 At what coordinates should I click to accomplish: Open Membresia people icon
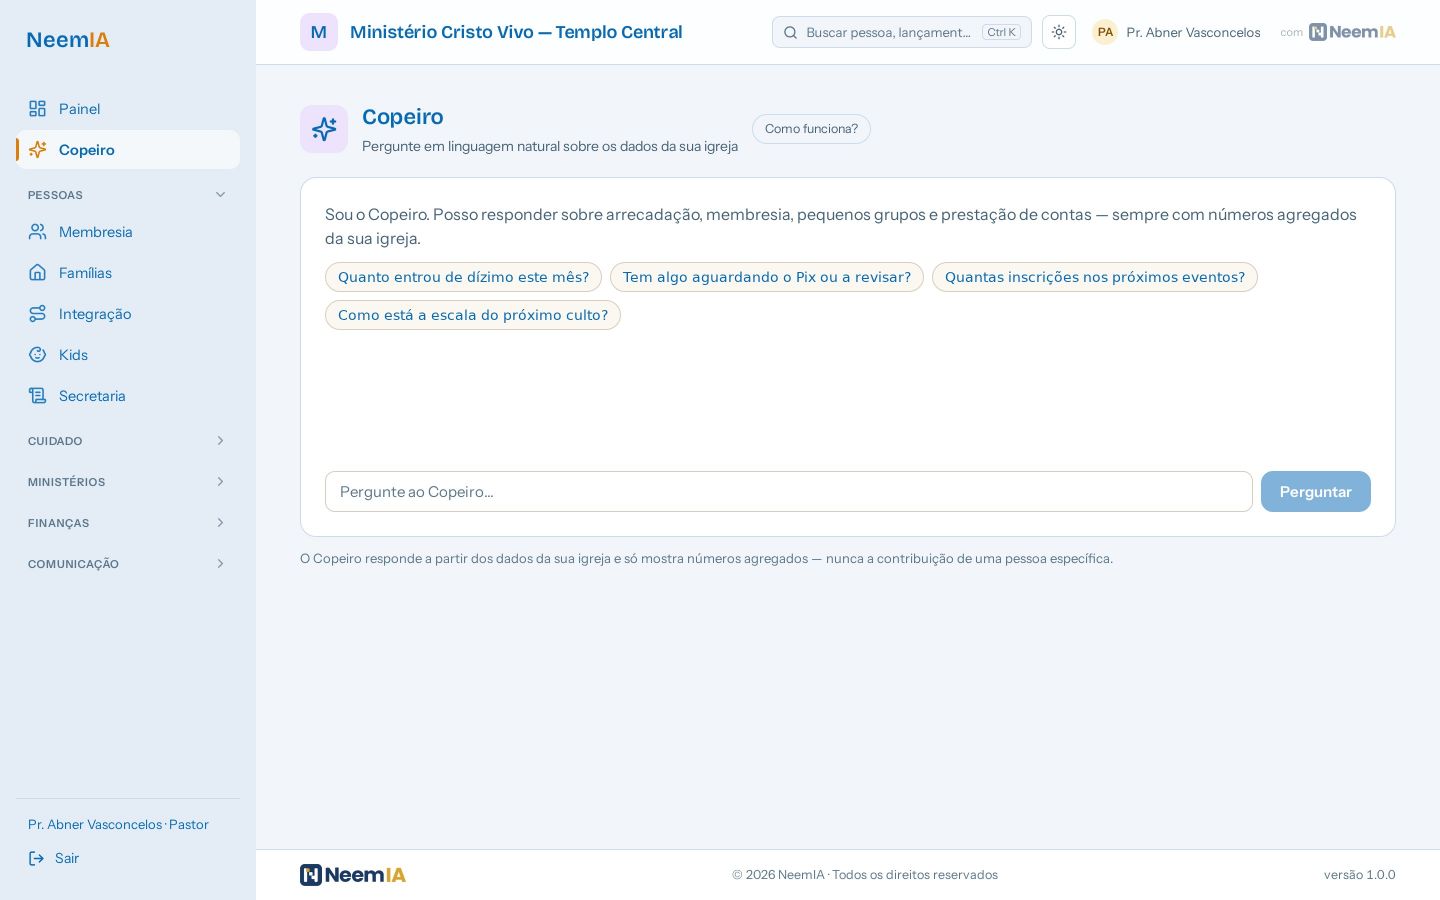coord(37,232)
